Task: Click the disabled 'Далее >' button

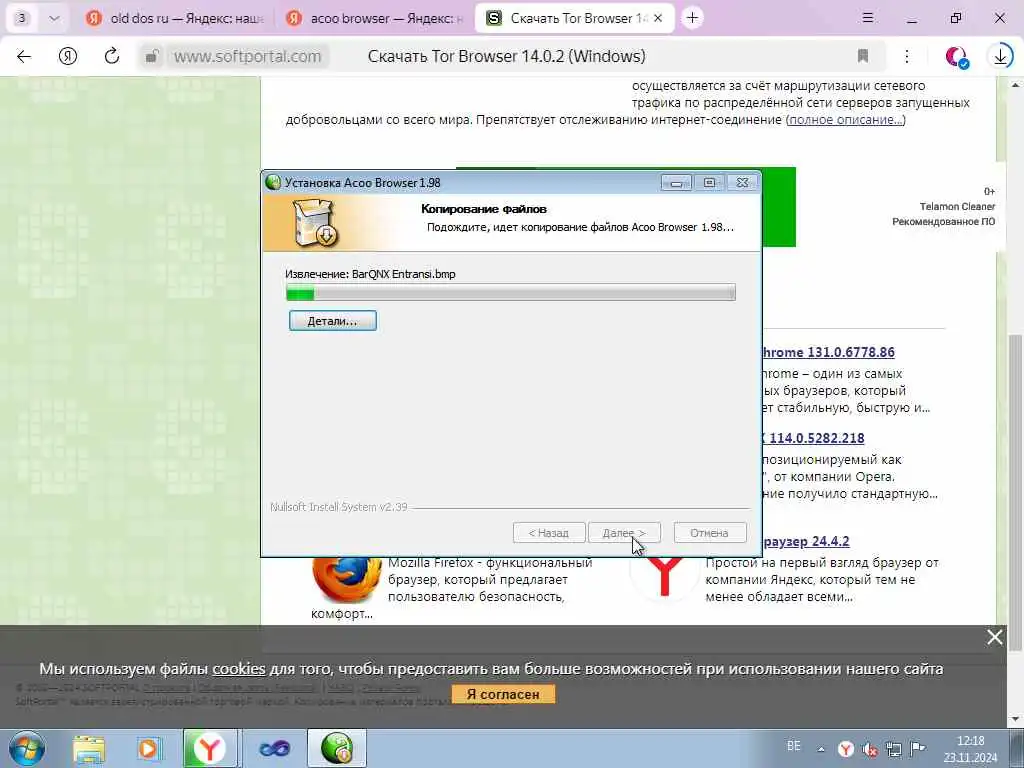Action: 624,533
